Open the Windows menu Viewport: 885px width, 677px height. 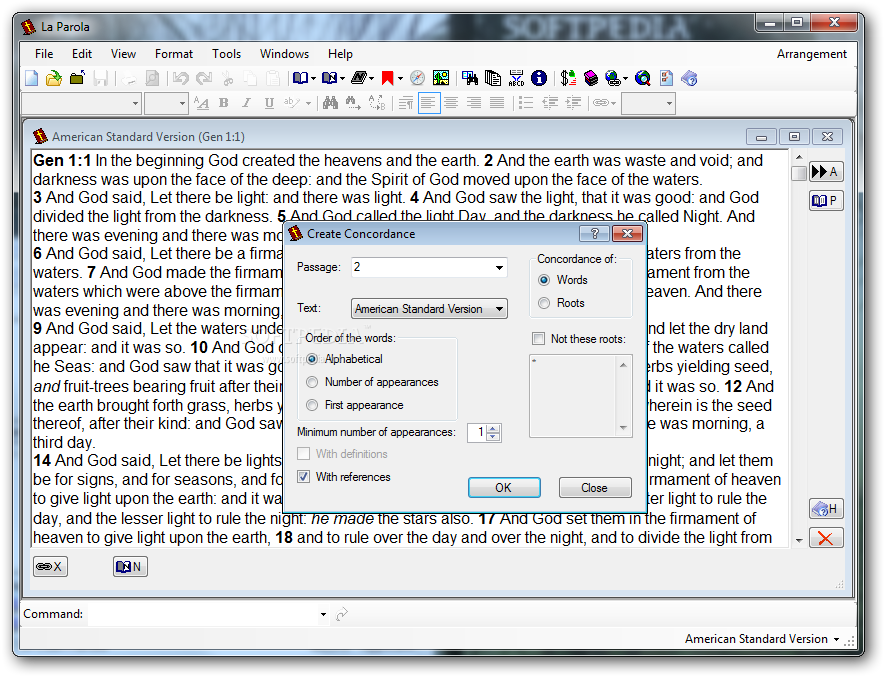(x=284, y=54)
